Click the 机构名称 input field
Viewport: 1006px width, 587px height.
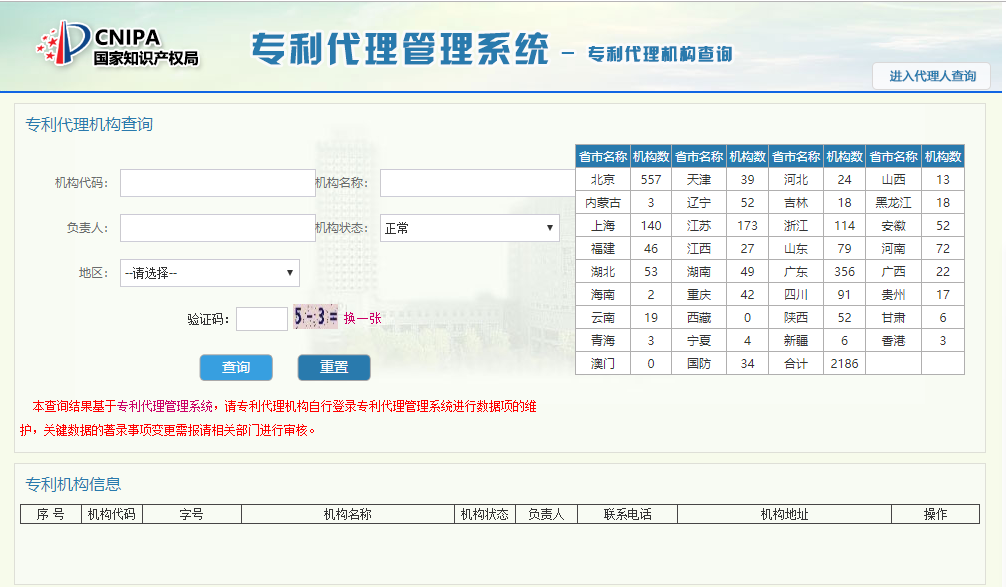point(477,182)
